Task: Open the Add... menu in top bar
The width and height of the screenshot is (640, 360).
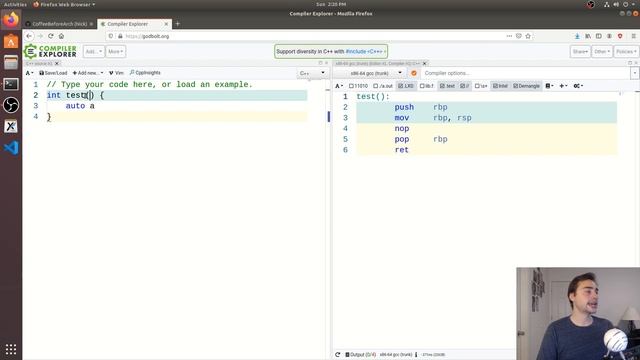Action: 93,51
